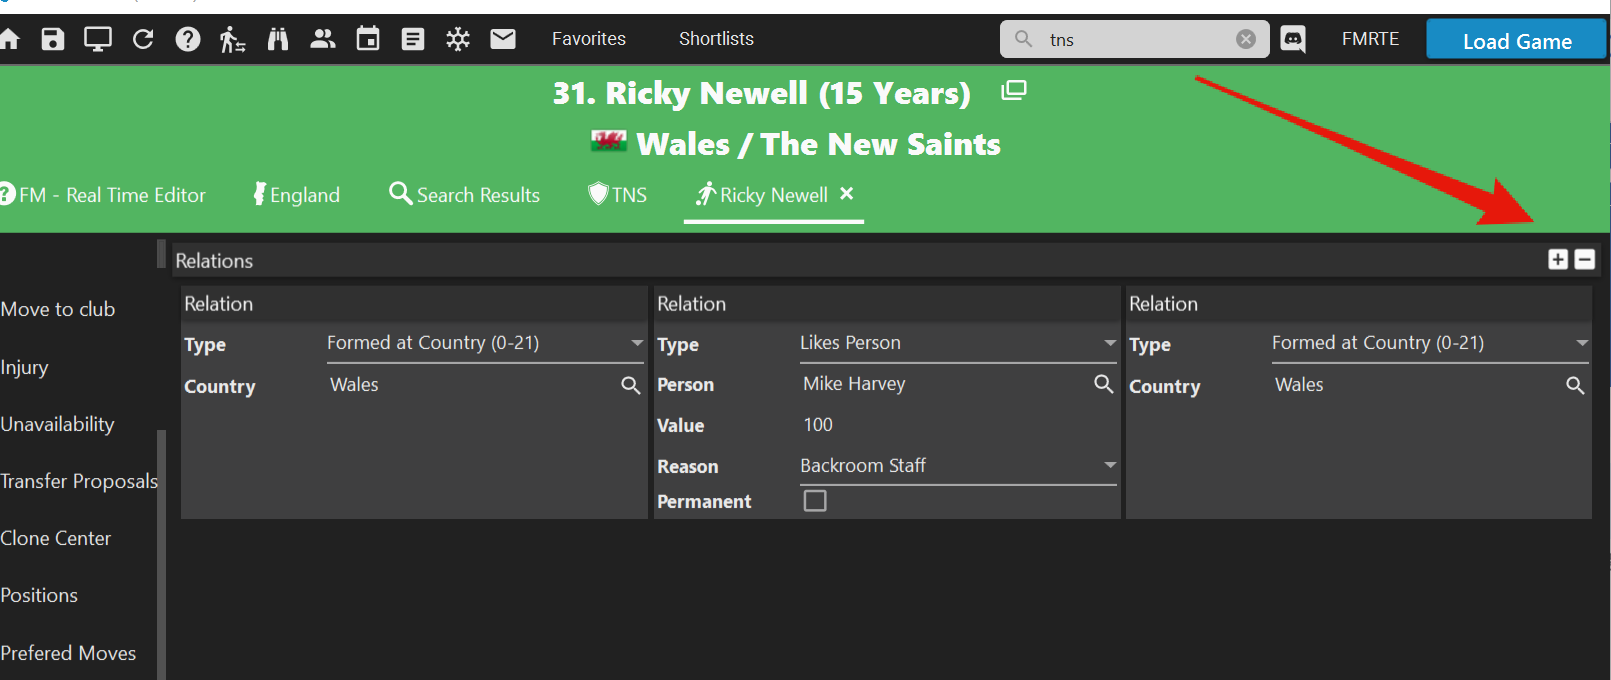
Task: Click the Relations panel header
Action: (886, 261)
